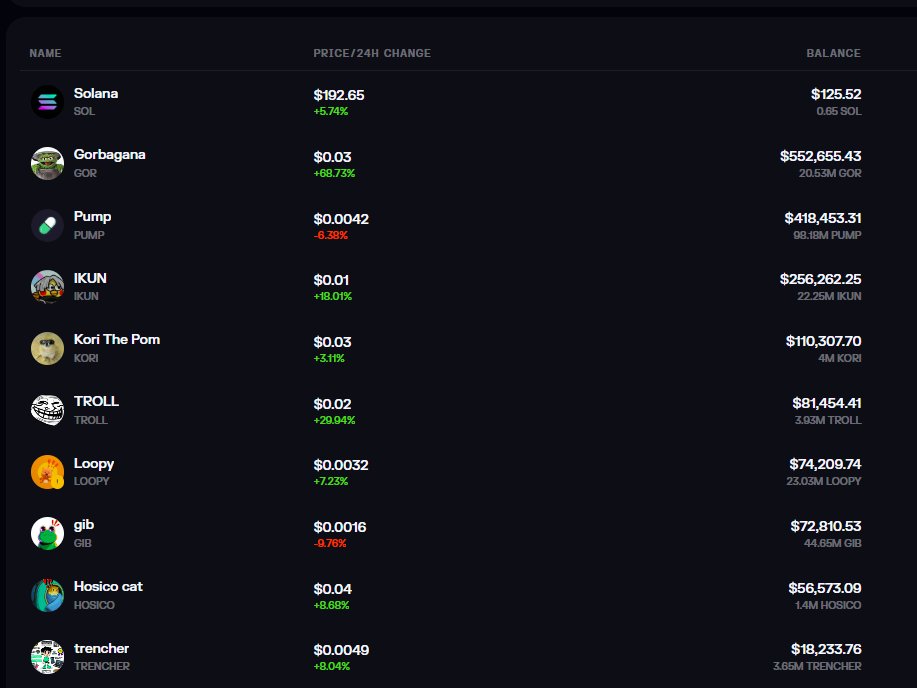Click the IKUN token avatar

coord(47,287)
